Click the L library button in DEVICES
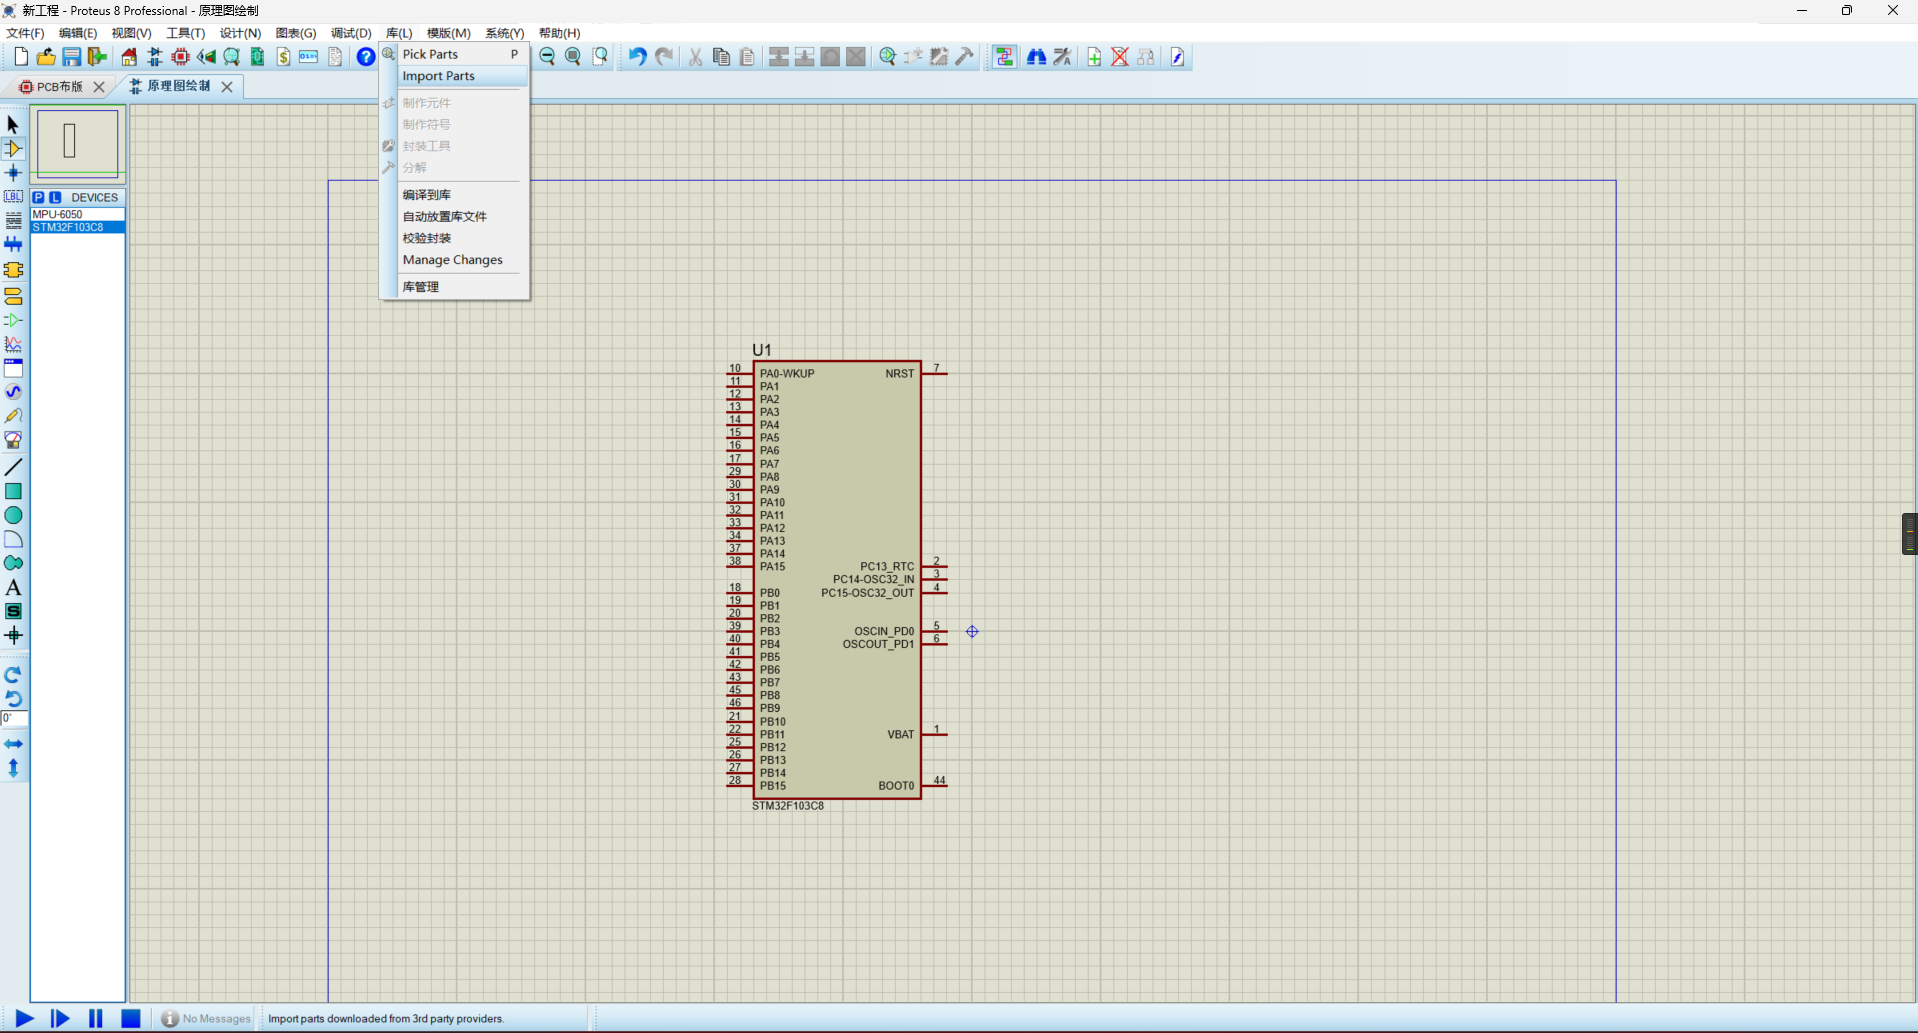Screen dimensions: 1918x1033 coord(55,197)
